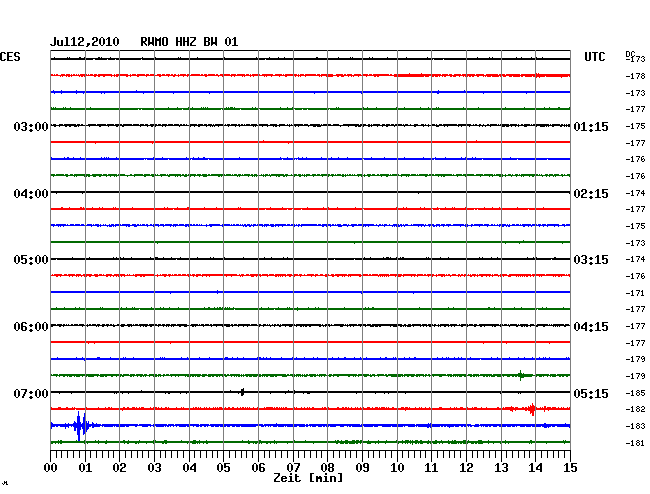This screenshot has height=494, width=650.
Task: Click the 04:00 local time label
Action: point(31,194)
